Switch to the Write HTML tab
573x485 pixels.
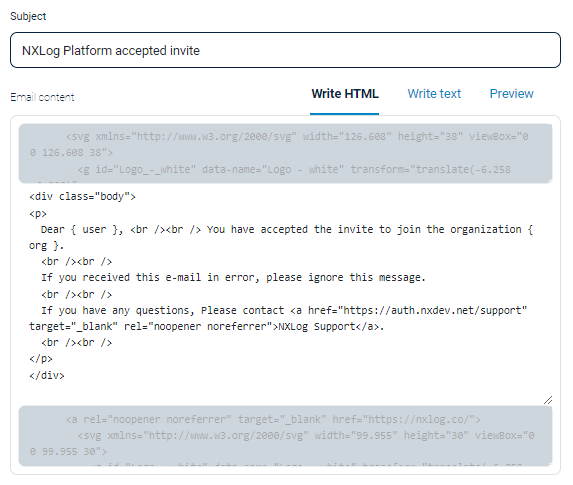coord(345,94)
